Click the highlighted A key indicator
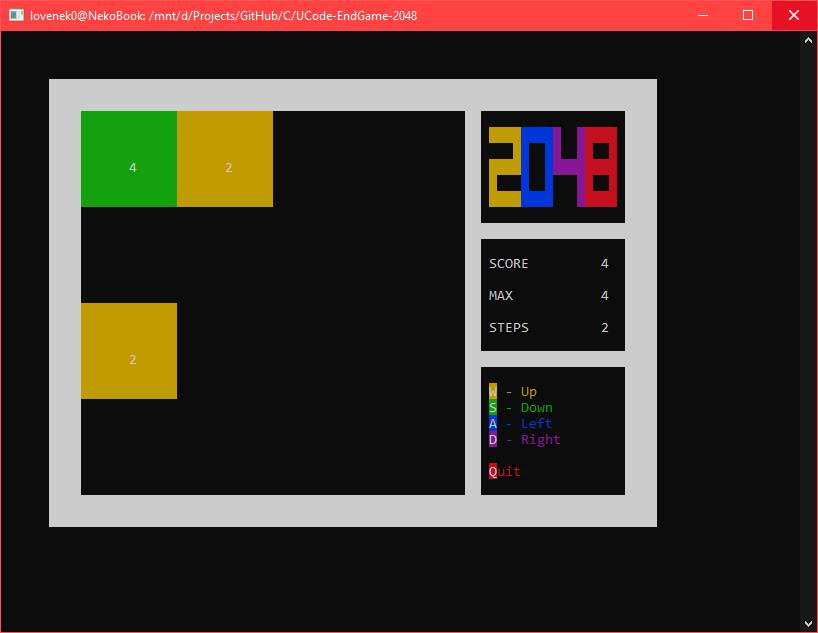 tap(493, 423)
